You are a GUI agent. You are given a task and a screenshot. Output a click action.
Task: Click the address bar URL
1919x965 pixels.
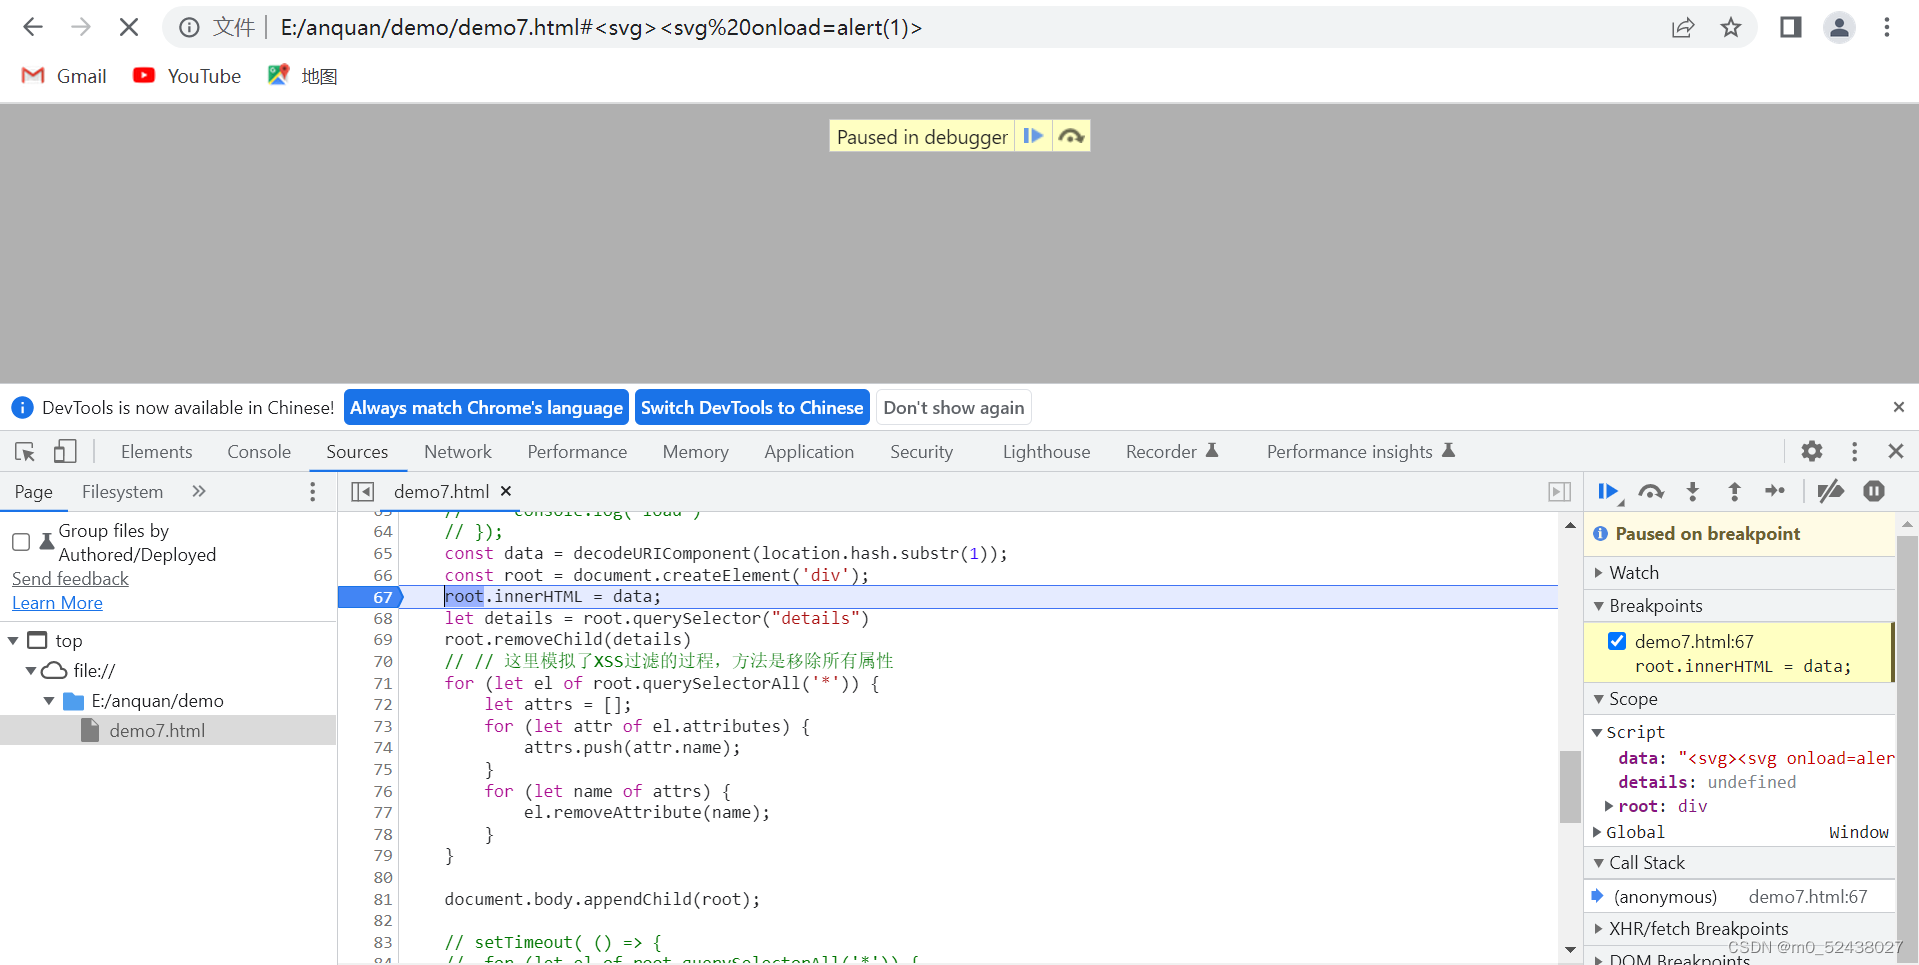point(601,27)
